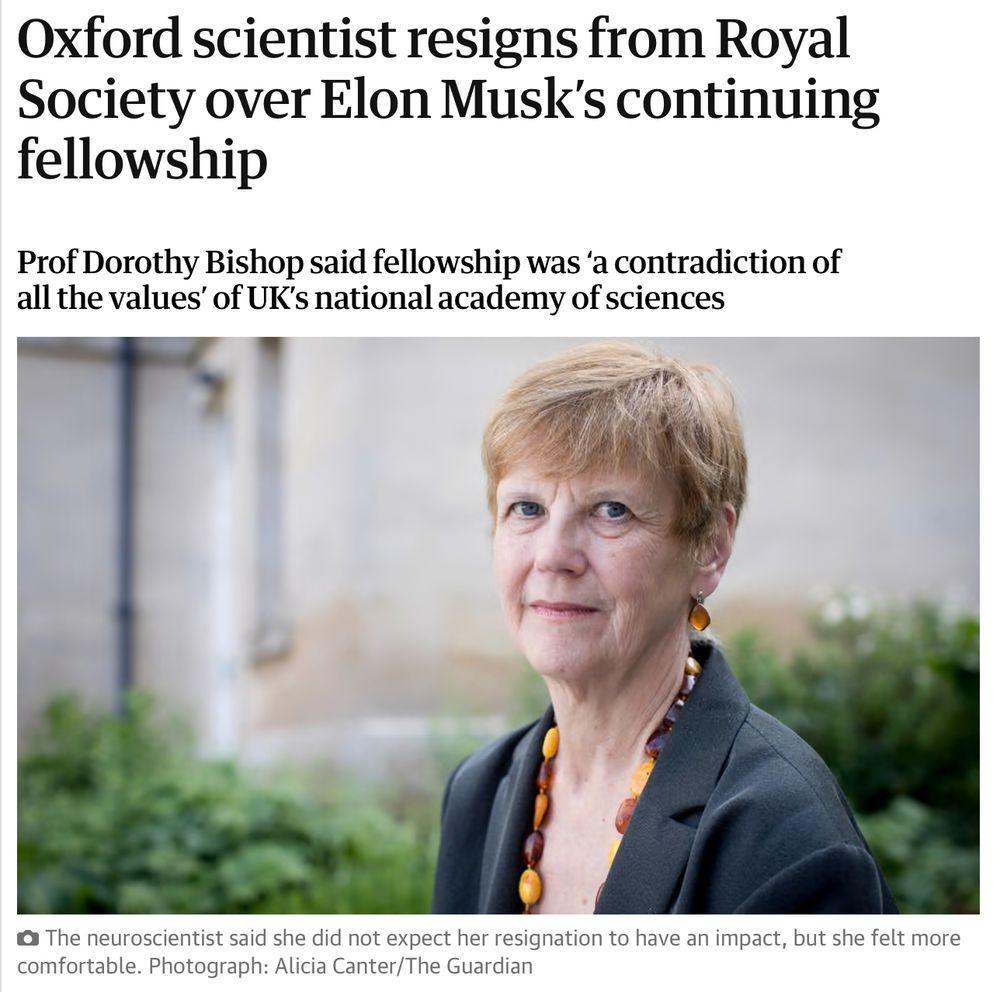Viewport: 1000px width, 992px height.
Task: Click the word 'continuing' in the headline
Action: coord(747,101)
